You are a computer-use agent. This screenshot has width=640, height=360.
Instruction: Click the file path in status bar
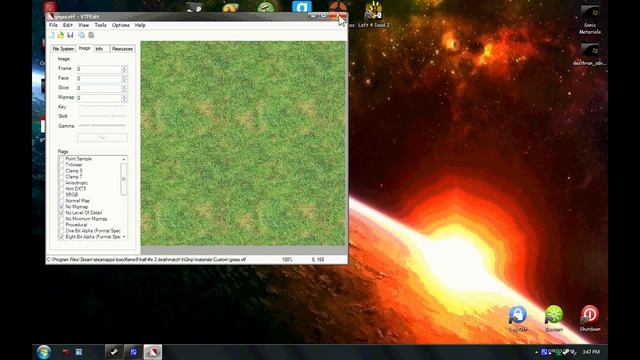[x=147, y=260]
